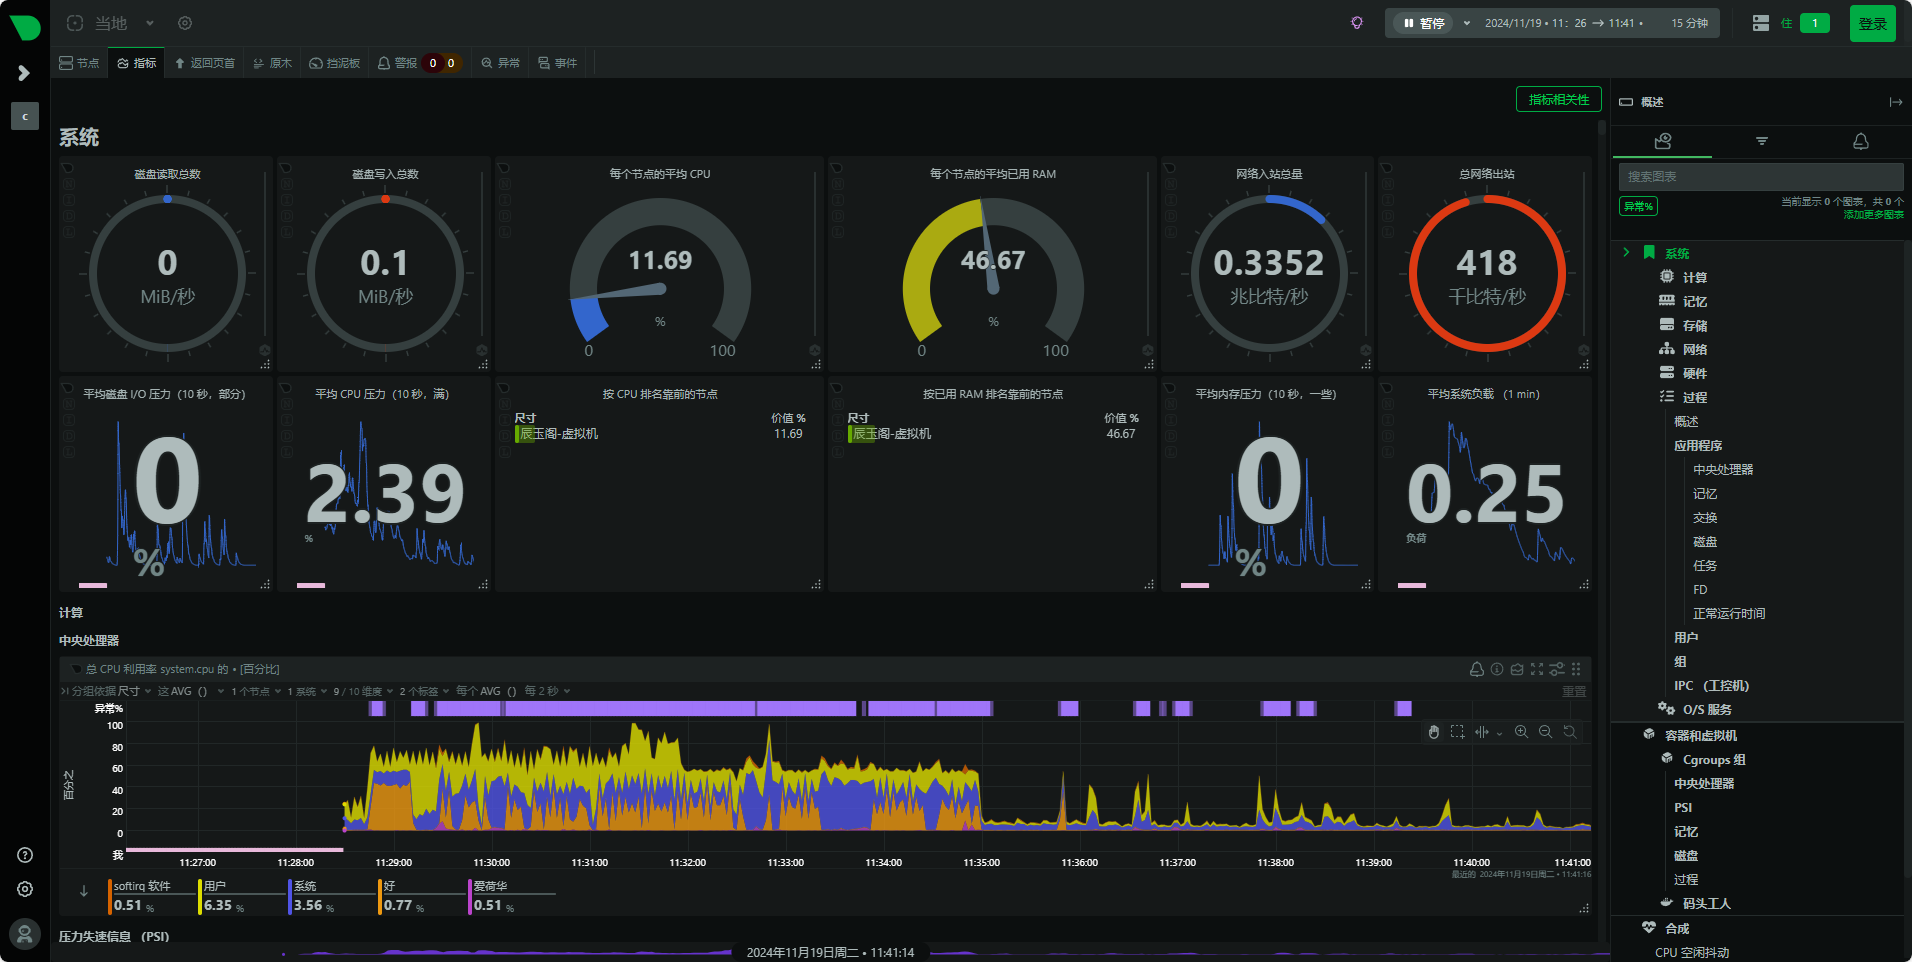1912x962 pixels.
Task: Zoom in on the CPU utilization chart
Action: pos(1521,732)
